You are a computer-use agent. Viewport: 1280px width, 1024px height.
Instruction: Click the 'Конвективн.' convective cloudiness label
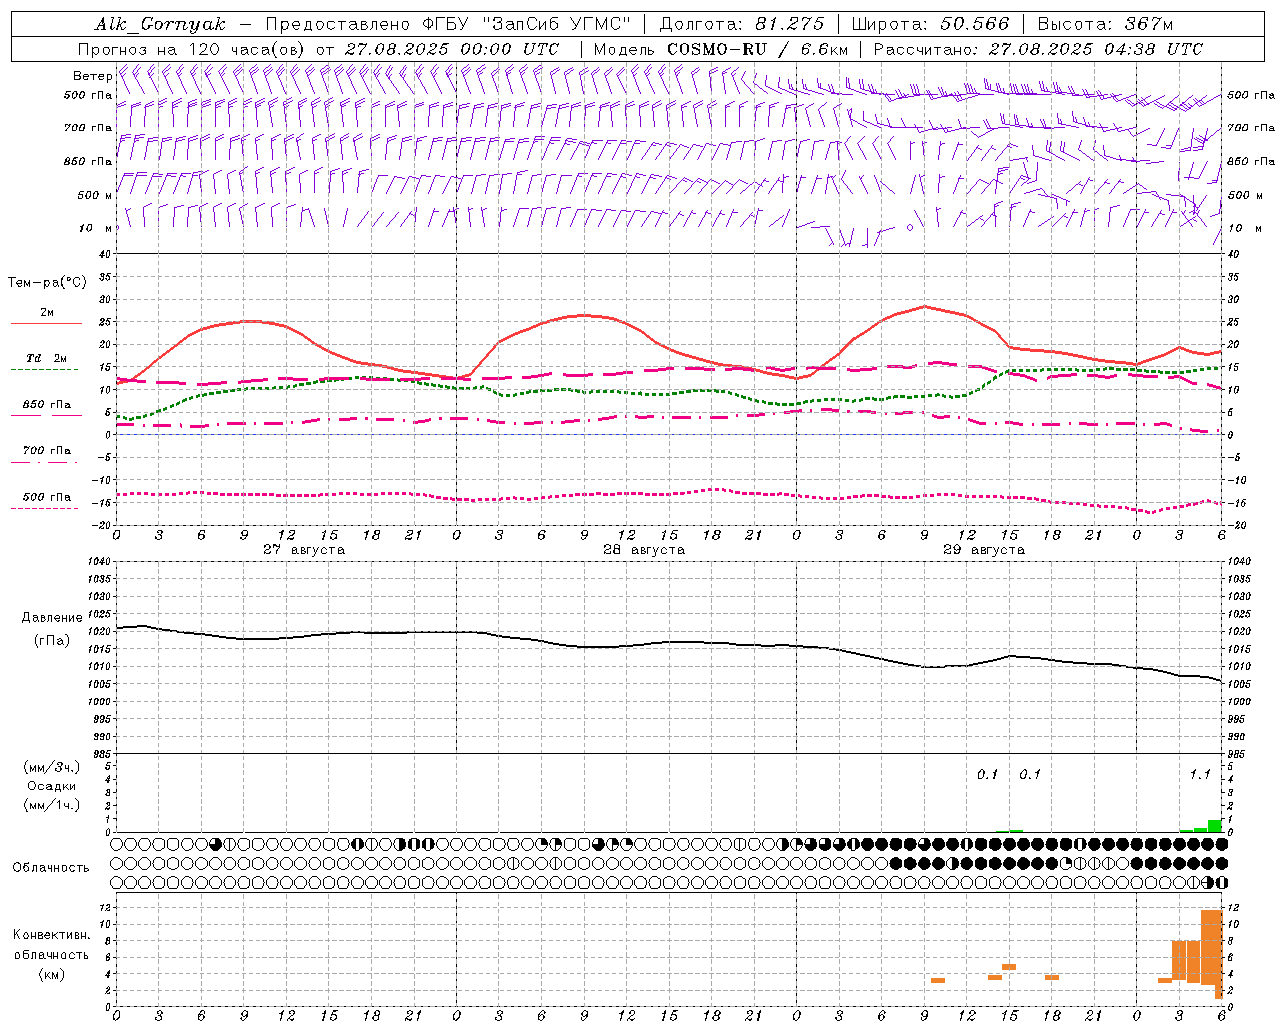51,935
